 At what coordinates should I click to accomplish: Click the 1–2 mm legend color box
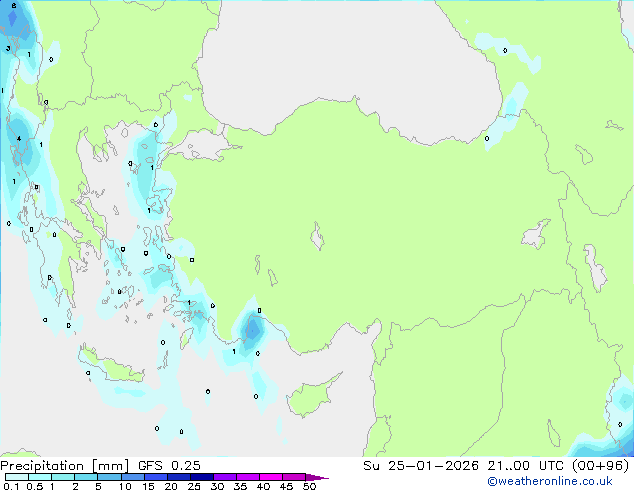(63, 477)
